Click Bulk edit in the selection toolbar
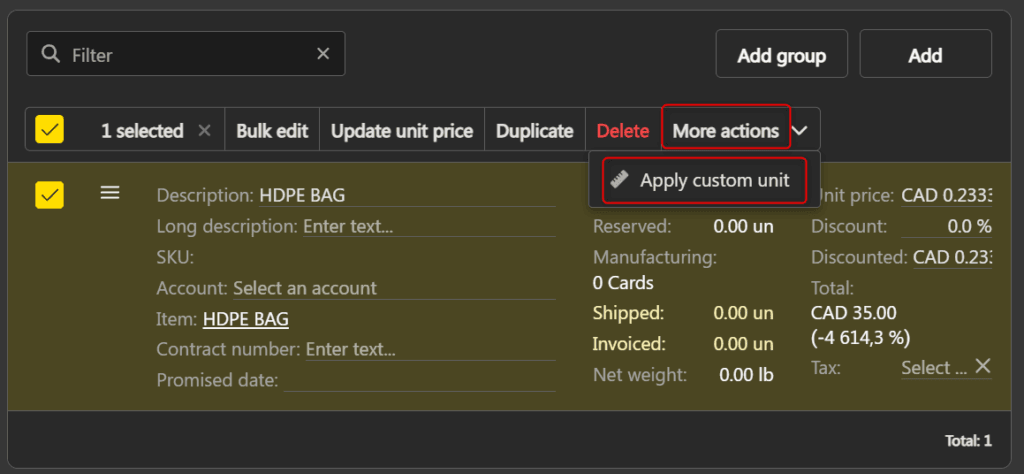 pyautogui.click(x=272, y=131)
